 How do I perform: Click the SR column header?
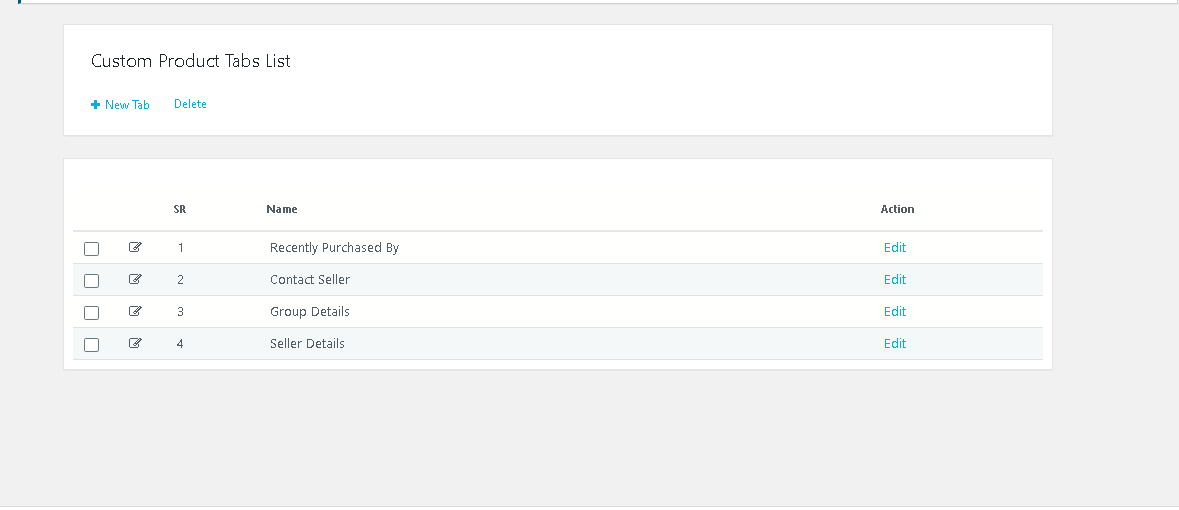[x=180, y=210]
